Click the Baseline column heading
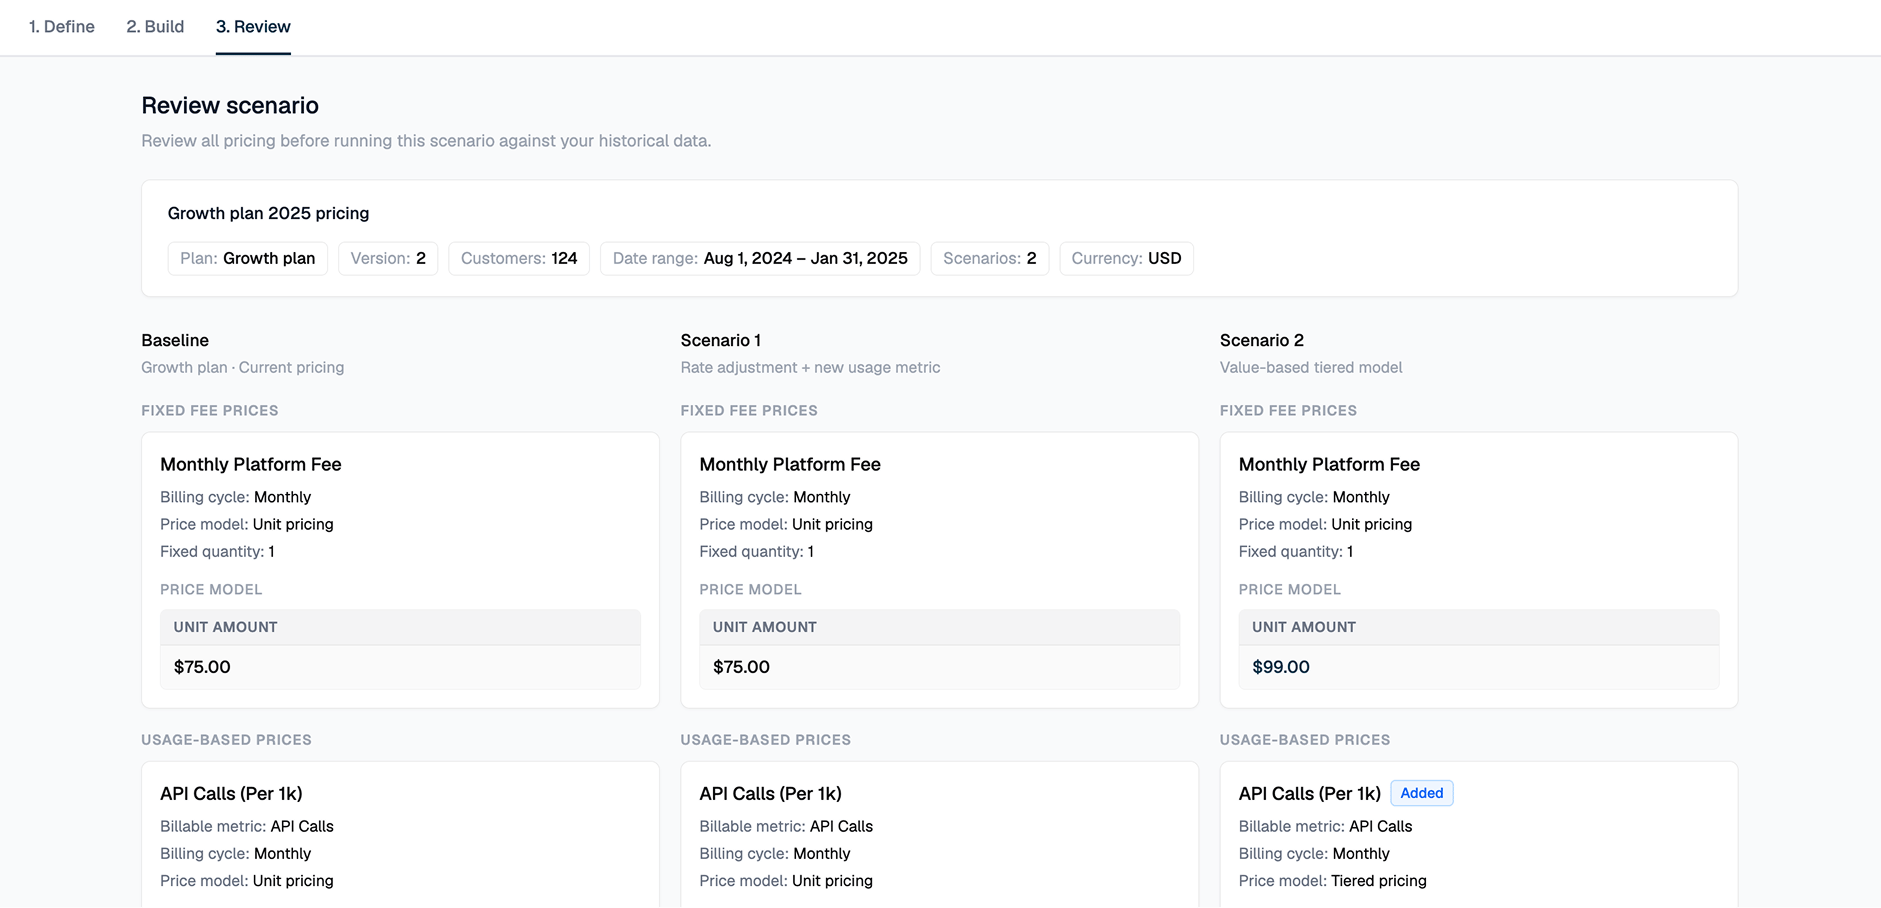This screenshot has height=908, width=1881. (175, 340)
